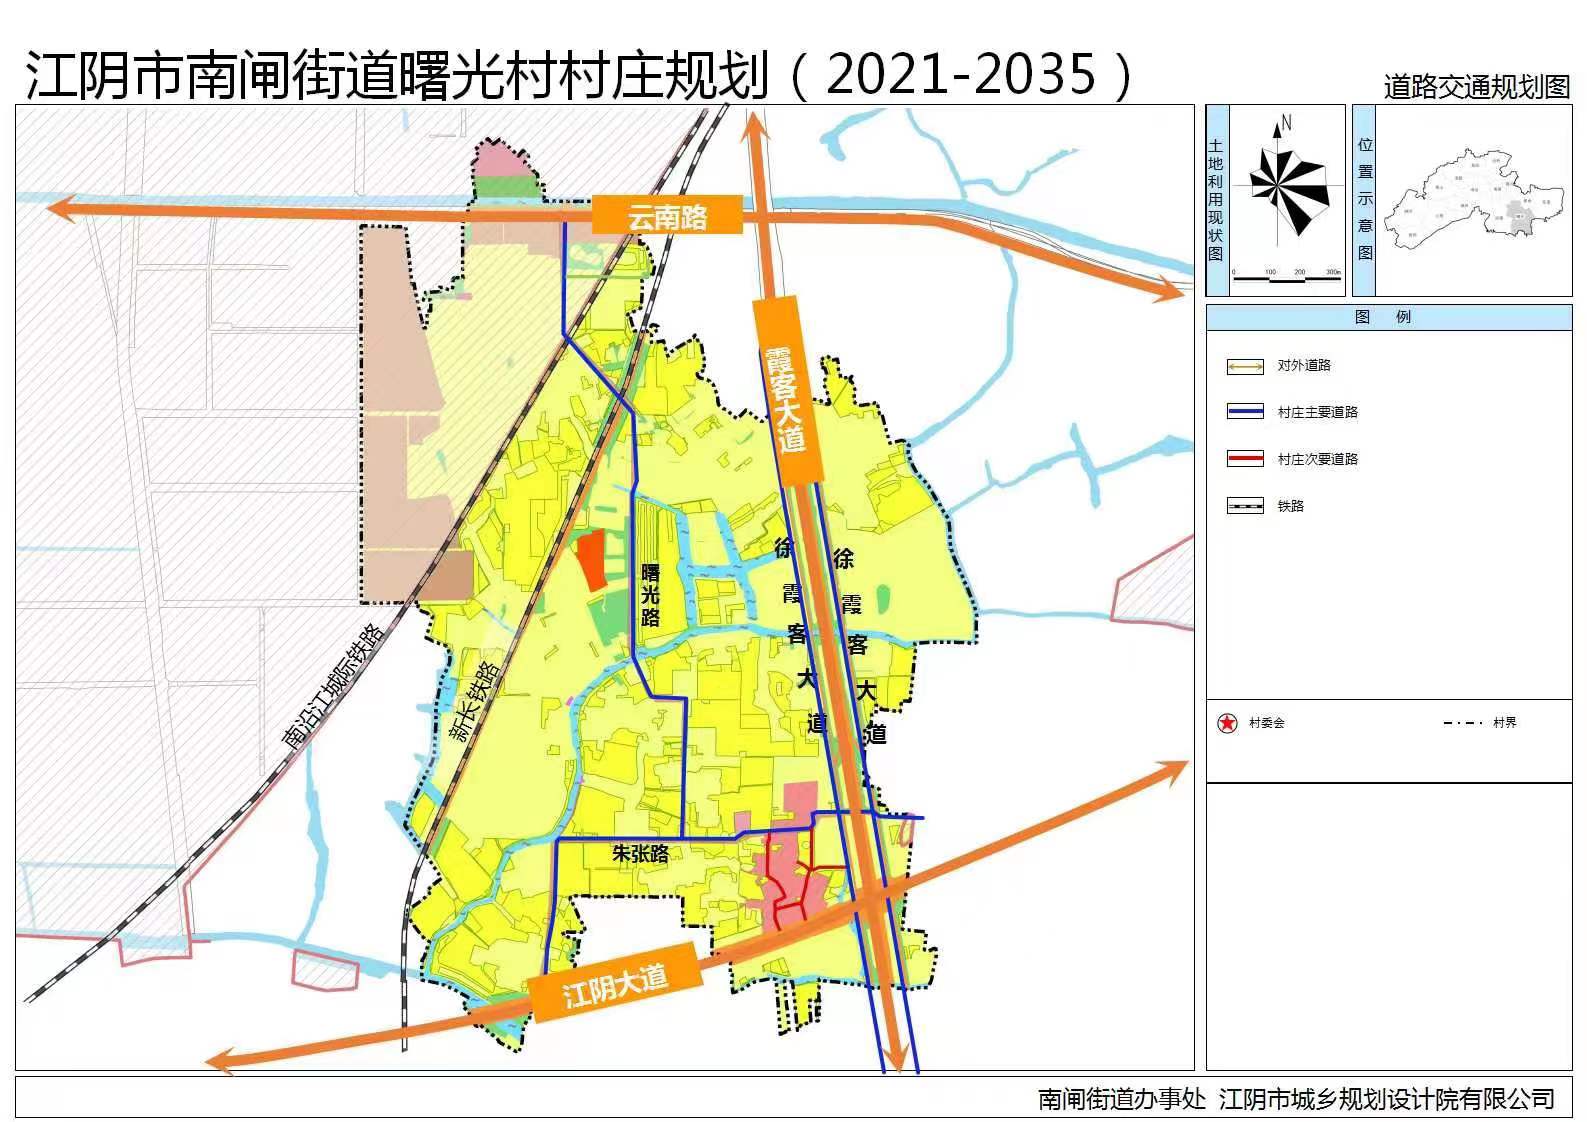Click the 图例 legend header bar
1587x1122 pixels.
click(x=1388, y=317)
